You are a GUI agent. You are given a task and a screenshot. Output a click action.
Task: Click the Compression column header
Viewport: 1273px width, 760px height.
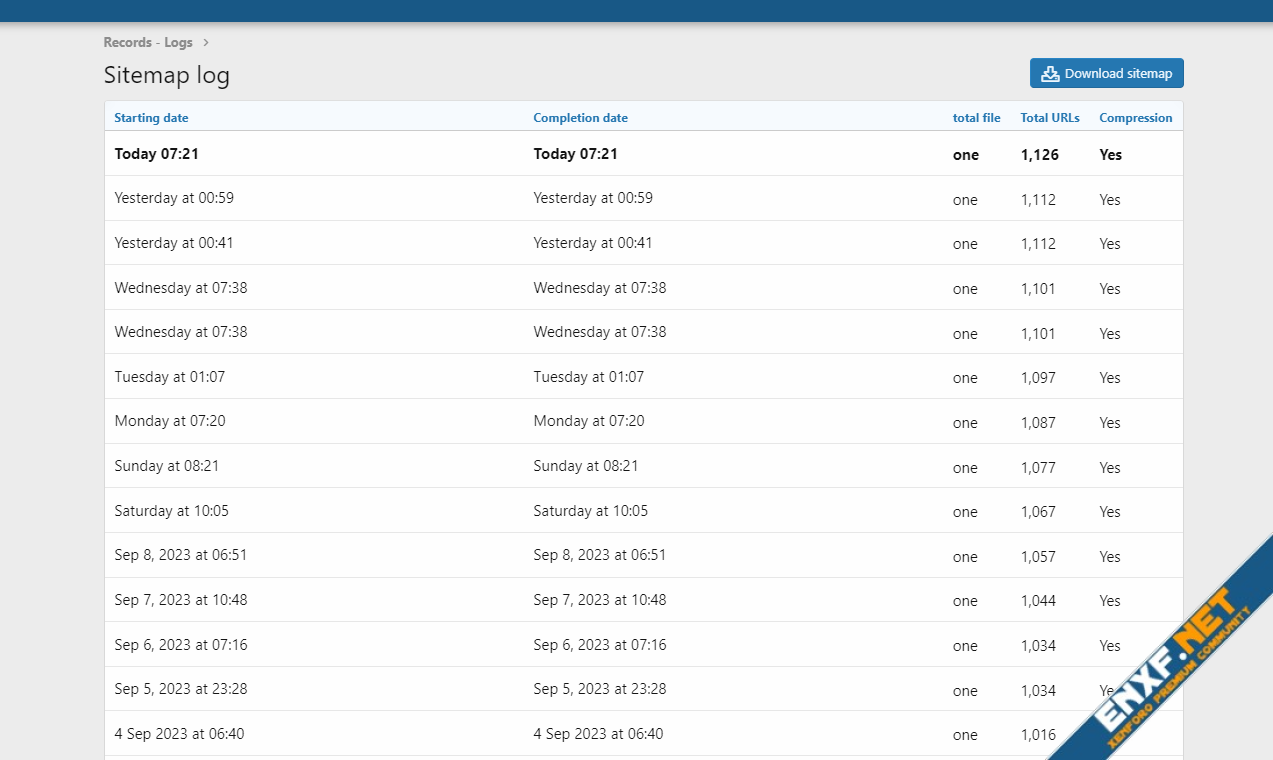(1135, 118)
